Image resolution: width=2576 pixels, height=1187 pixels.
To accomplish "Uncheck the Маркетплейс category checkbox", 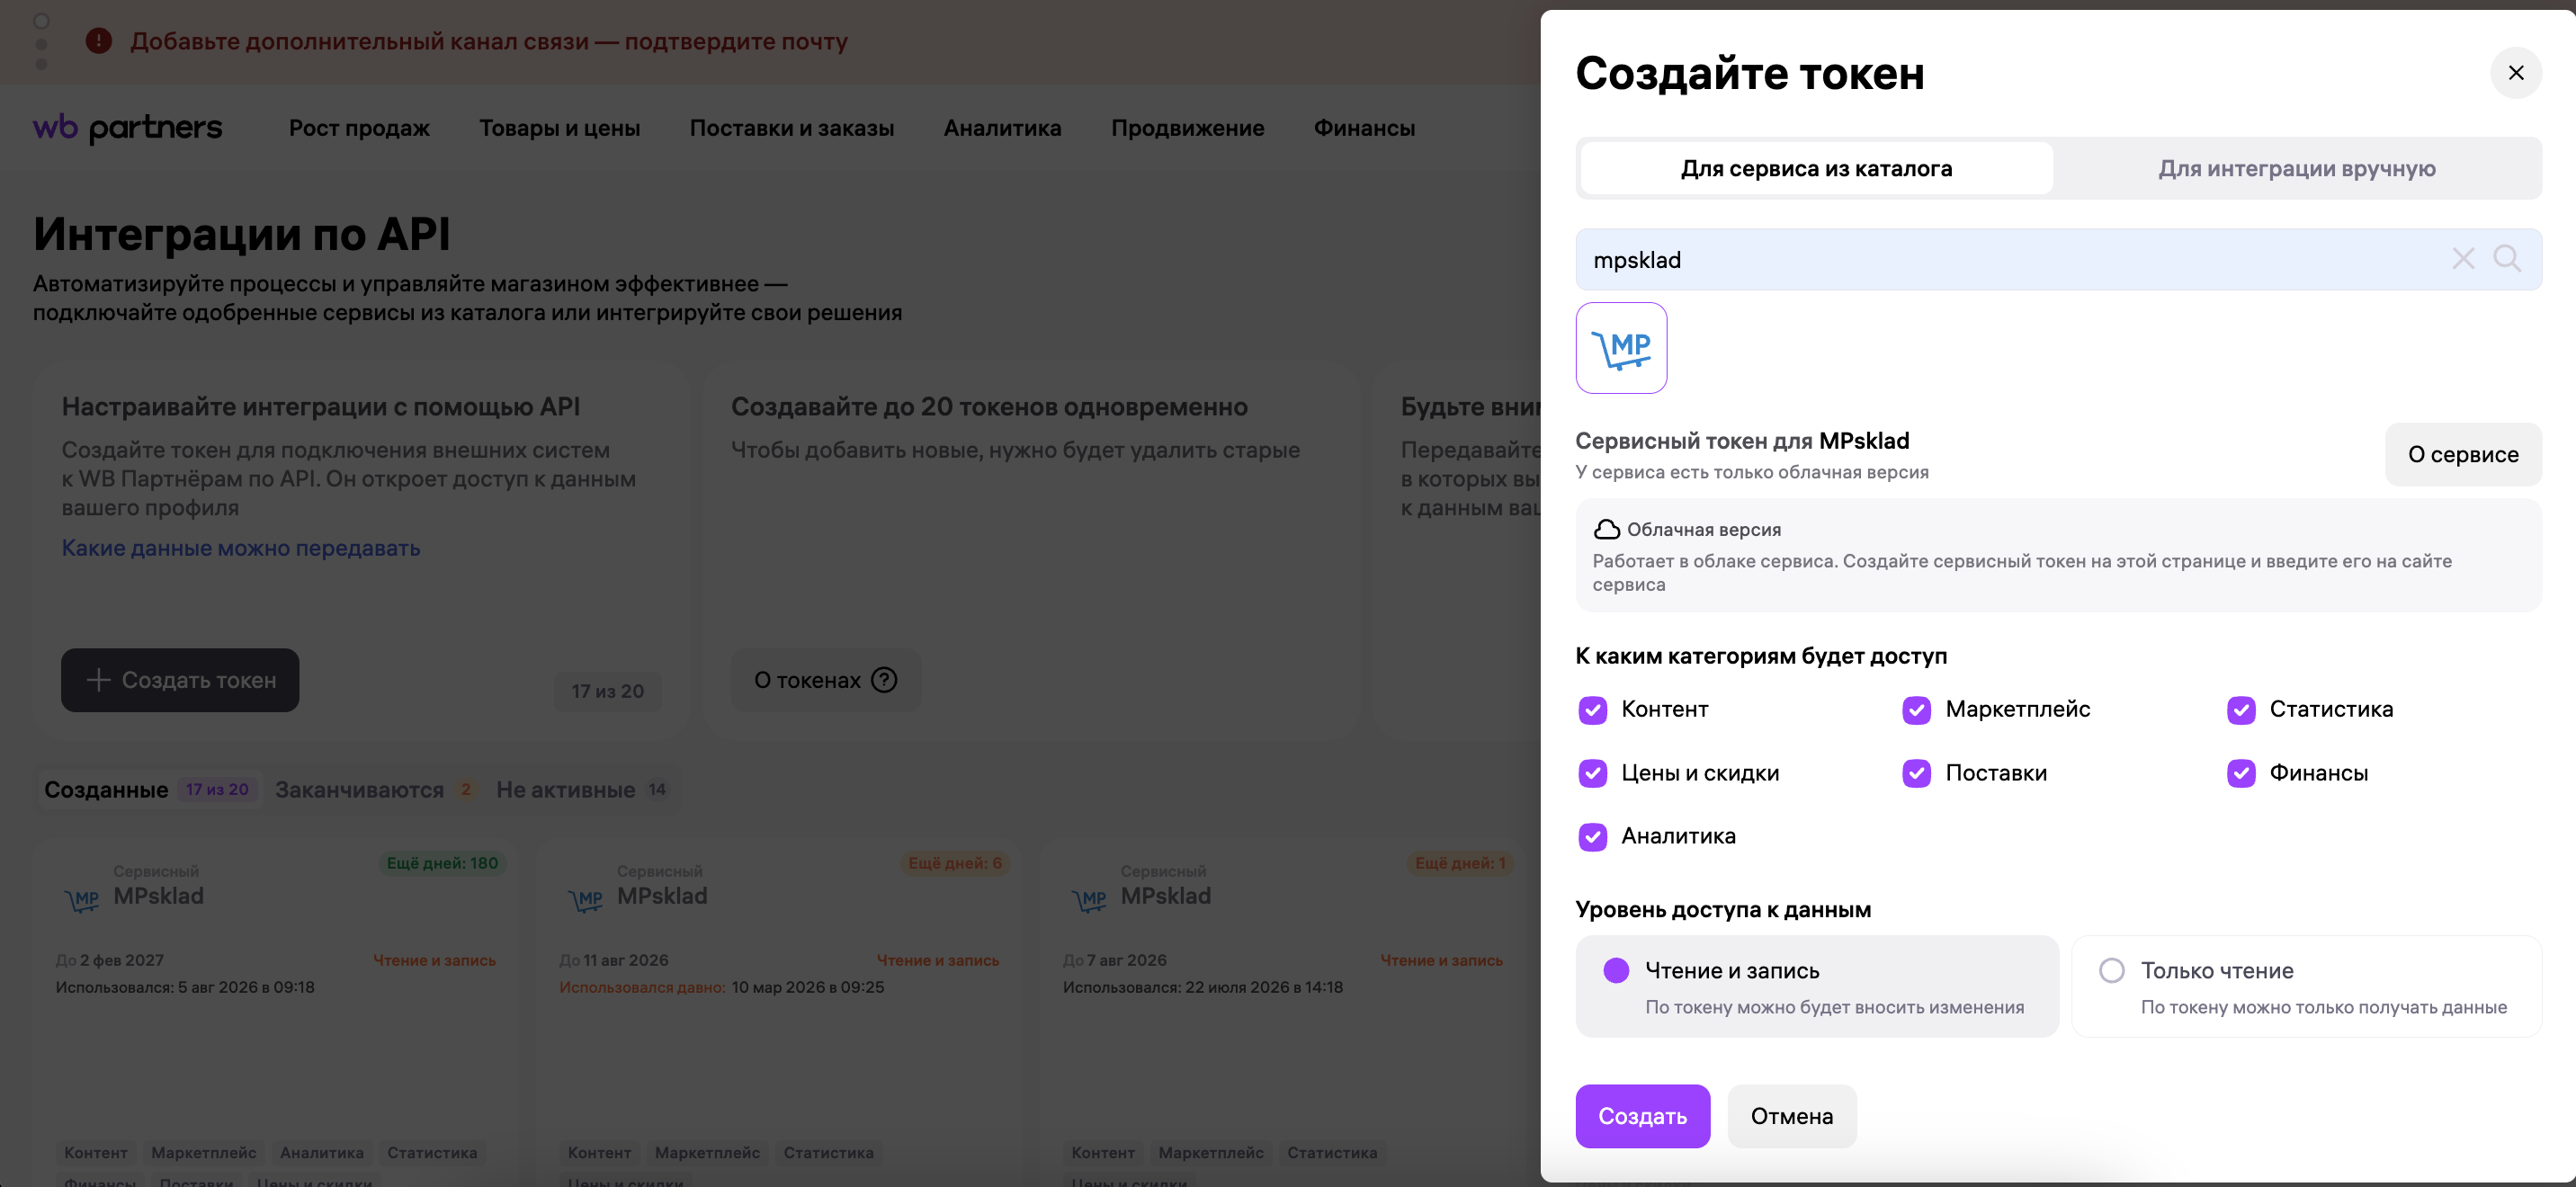I will click(x=1916, y=710).
